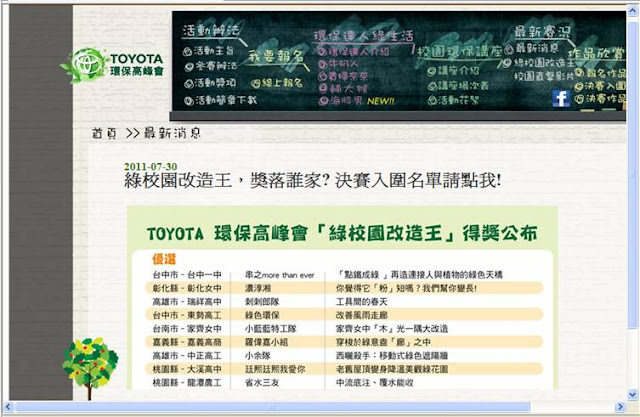Open the headline 綠校園改造王，獎落誰家?
The height and width of the screenshot is (417, 640).
(x=313, y=180)
